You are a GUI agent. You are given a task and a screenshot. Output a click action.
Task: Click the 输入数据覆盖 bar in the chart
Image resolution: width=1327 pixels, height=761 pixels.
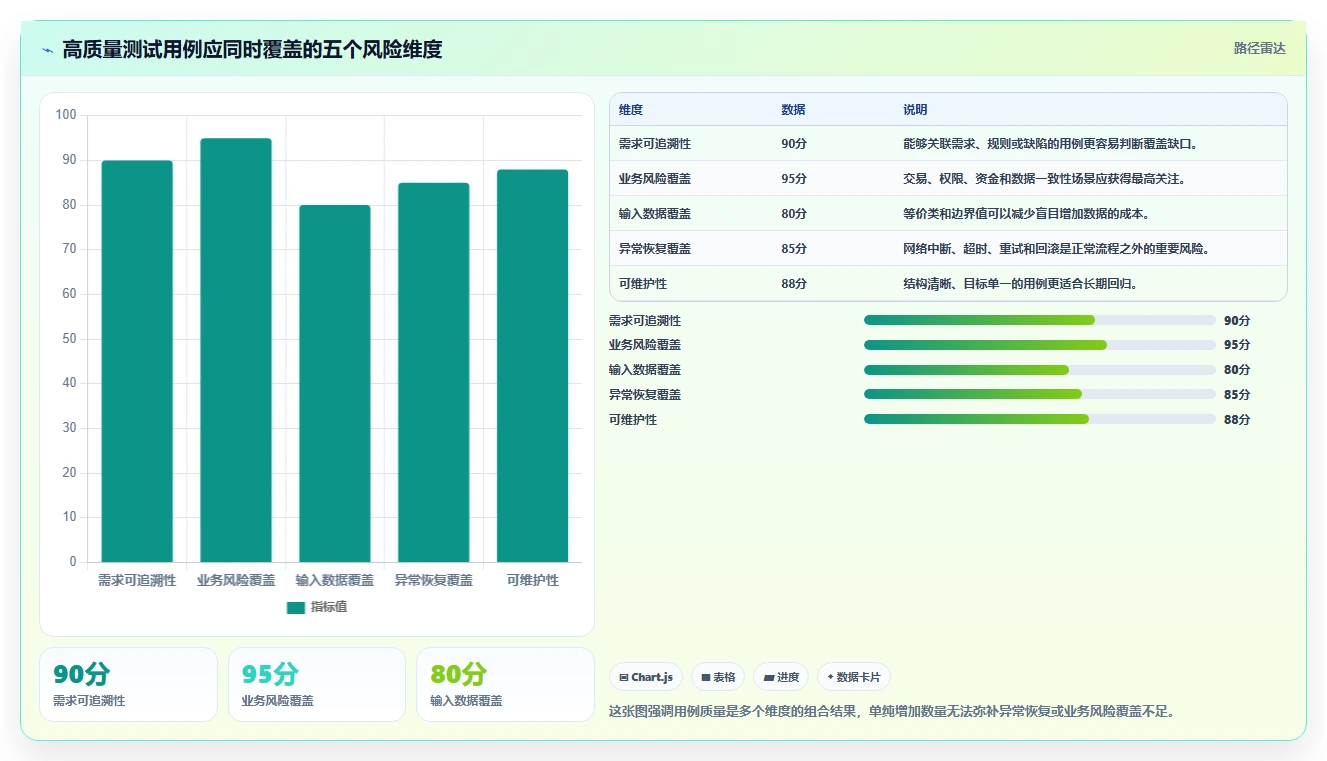335,383
